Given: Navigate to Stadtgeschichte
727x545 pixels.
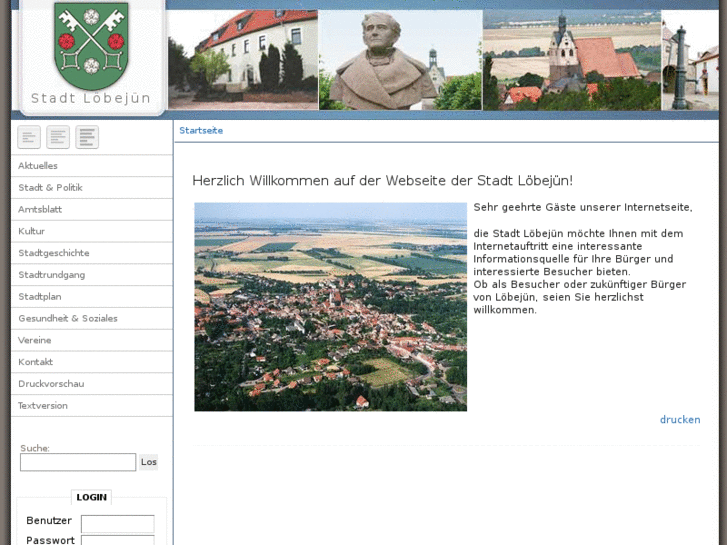Looking at the screenshot, I should 54,254.
